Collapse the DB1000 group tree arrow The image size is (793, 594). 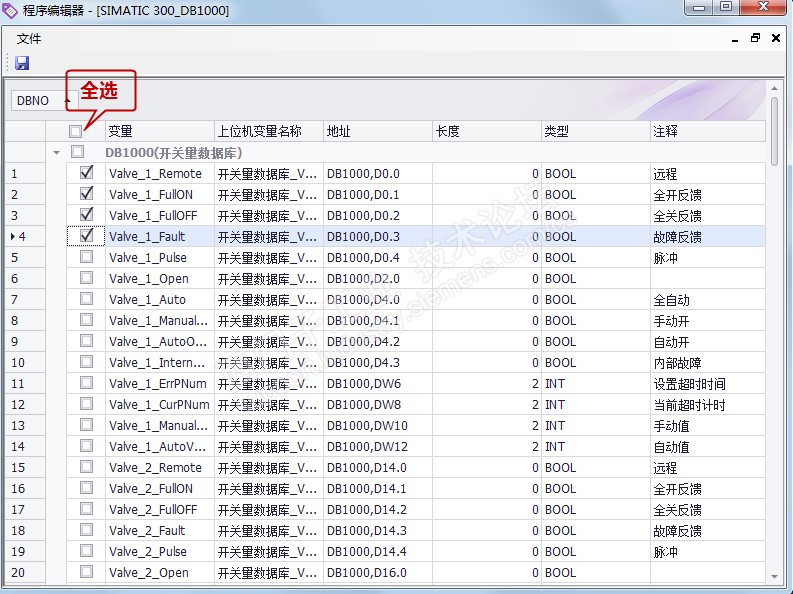tap(56, 152)
